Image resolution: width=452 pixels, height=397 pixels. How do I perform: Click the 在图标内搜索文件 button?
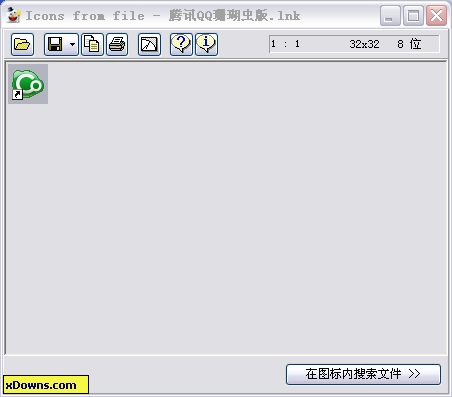tap(363, 374)
